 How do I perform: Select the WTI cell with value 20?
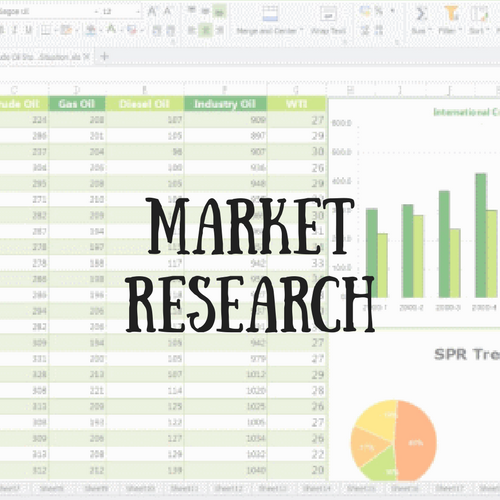[x=297, y=470]
